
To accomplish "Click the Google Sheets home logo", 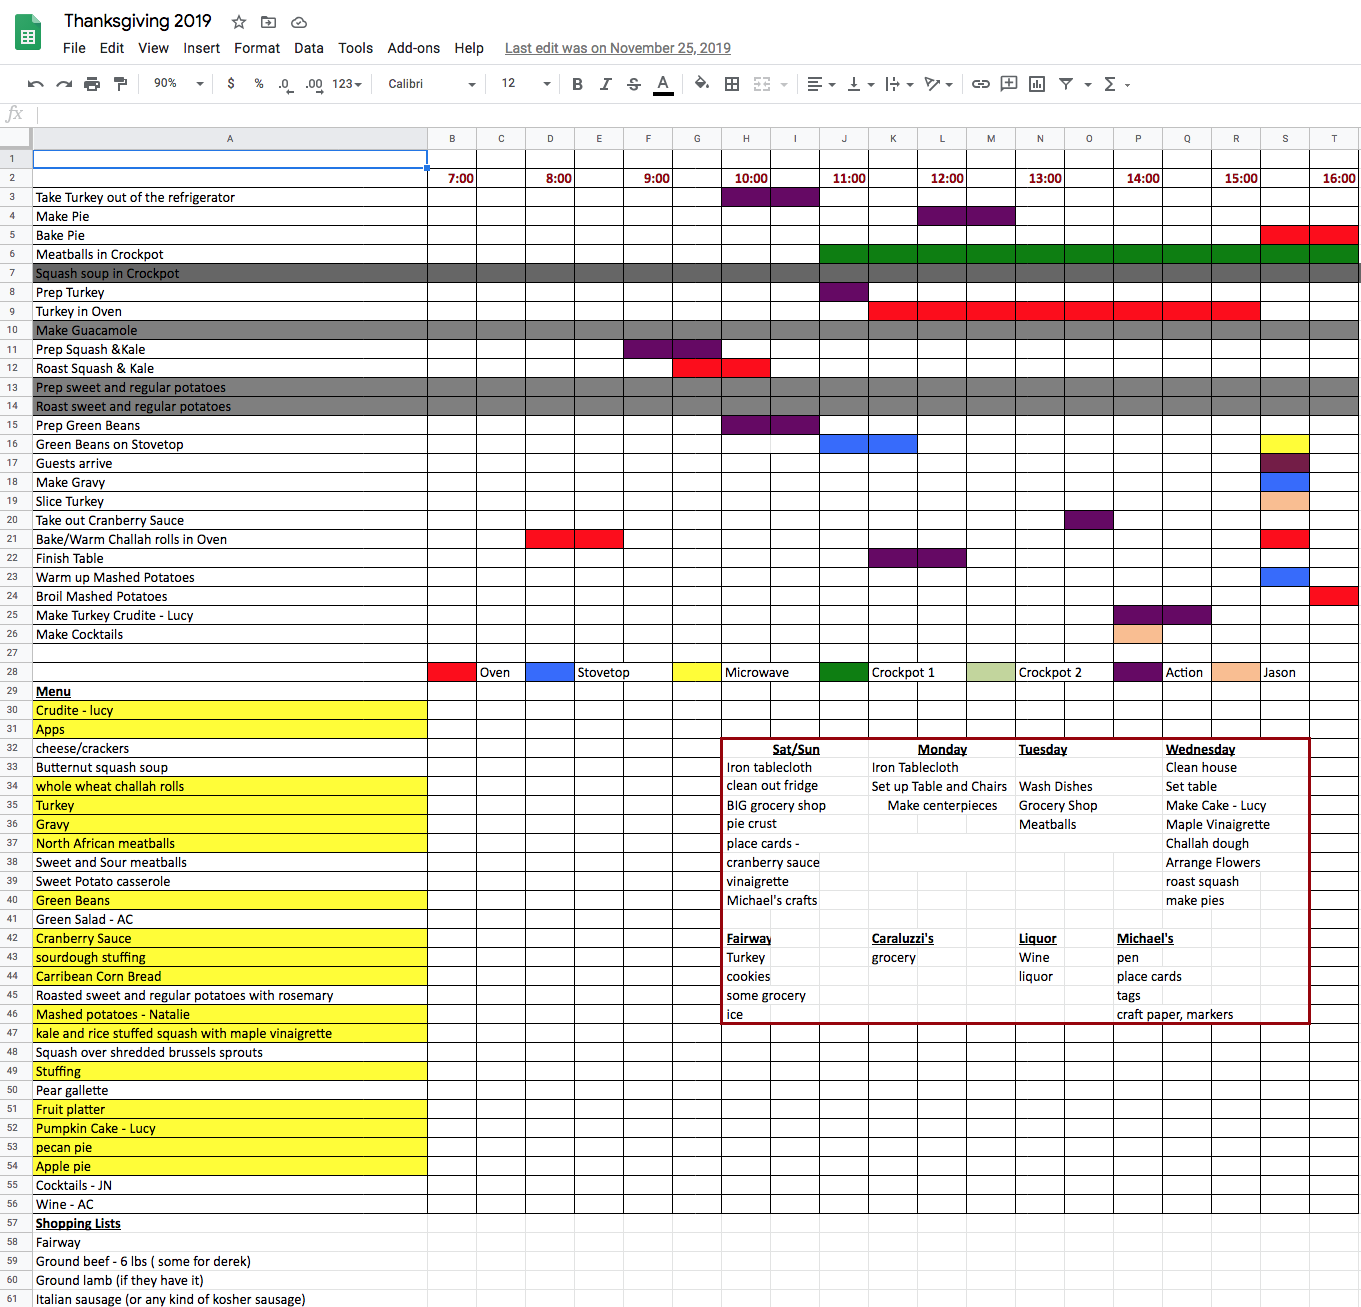I will 28,33.
